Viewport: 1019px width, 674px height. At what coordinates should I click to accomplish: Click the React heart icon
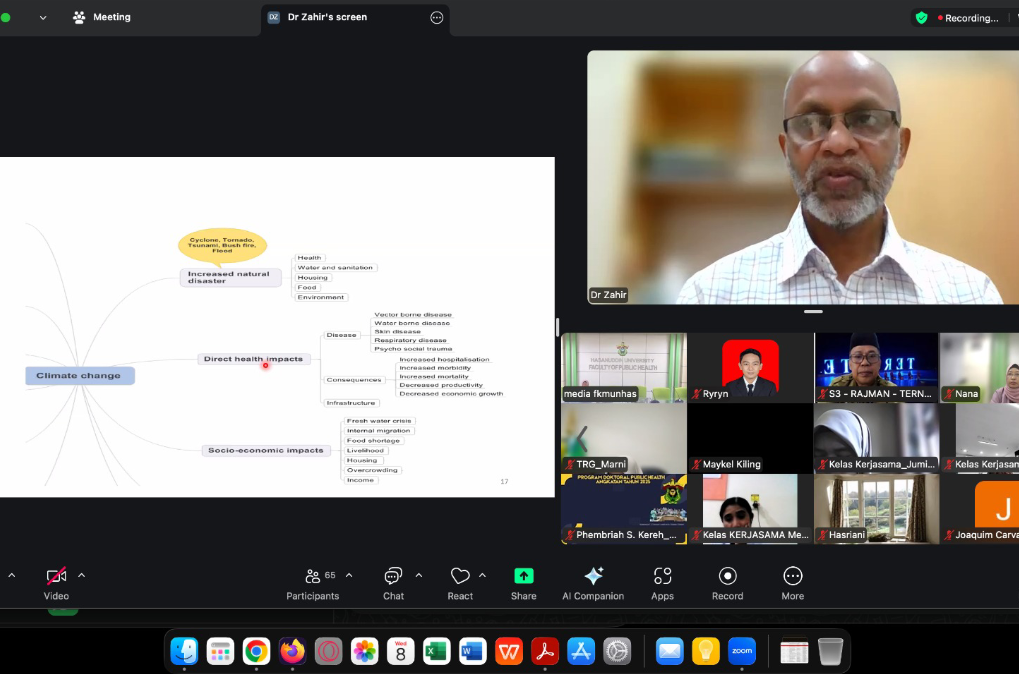click(460, 577)
